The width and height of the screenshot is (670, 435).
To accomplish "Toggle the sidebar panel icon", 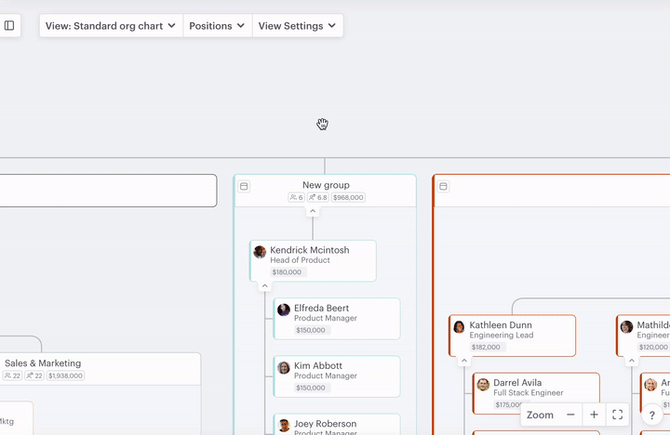I will coord(9,26).
